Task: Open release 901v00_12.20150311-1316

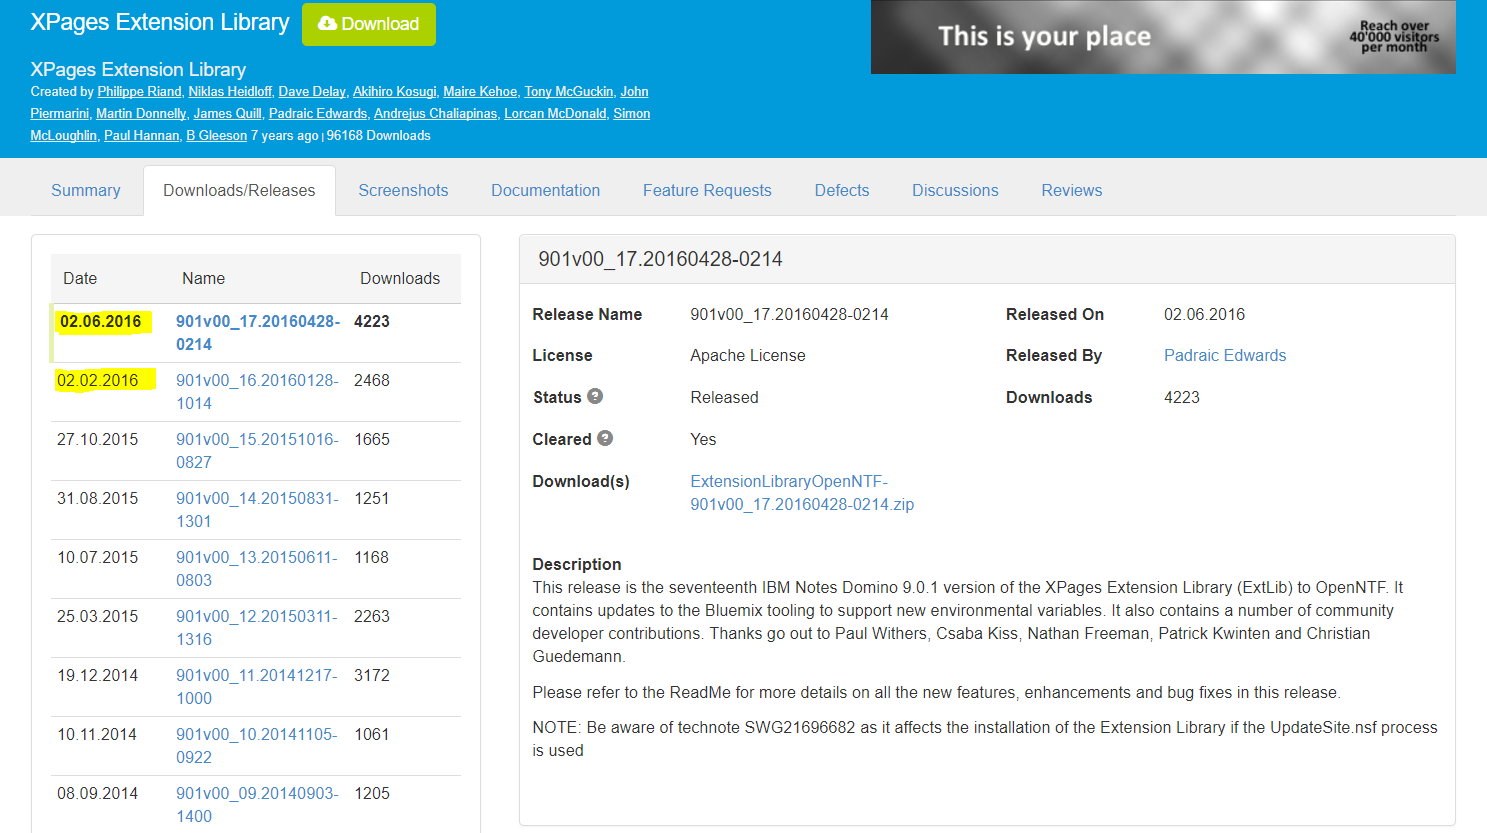Action: (257, 627)
